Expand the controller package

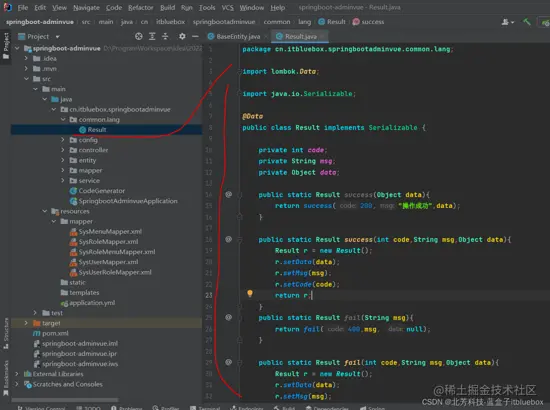tap(63, 150)
